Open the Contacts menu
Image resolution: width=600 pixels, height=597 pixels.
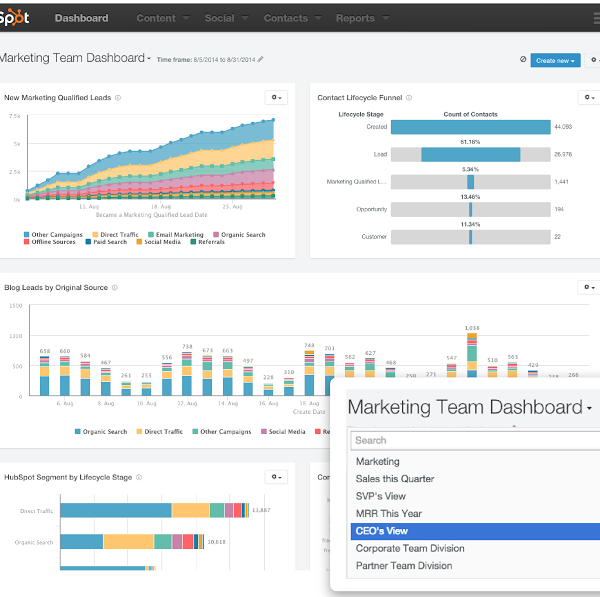click(293, 18)
